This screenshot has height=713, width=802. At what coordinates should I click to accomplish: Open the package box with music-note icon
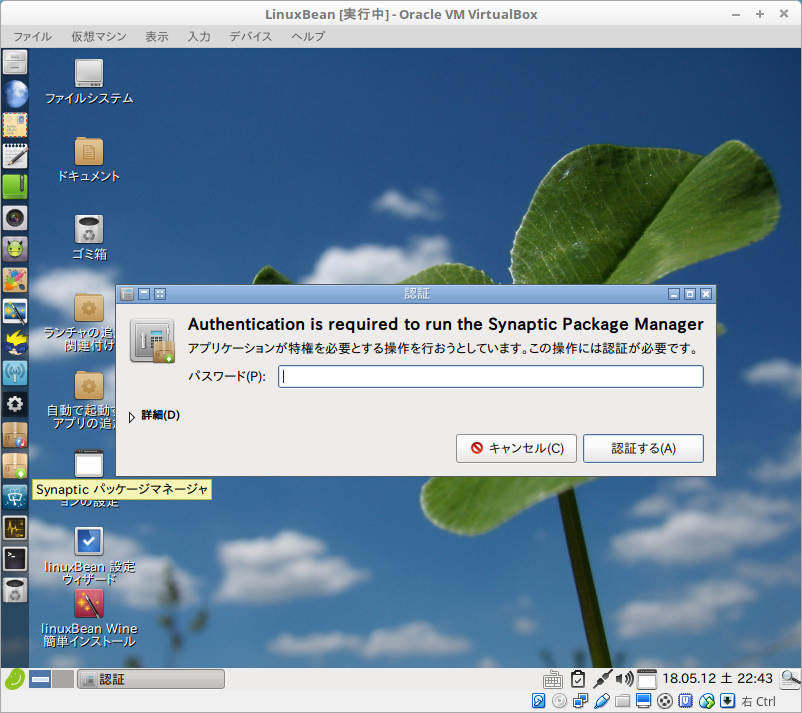15,435
